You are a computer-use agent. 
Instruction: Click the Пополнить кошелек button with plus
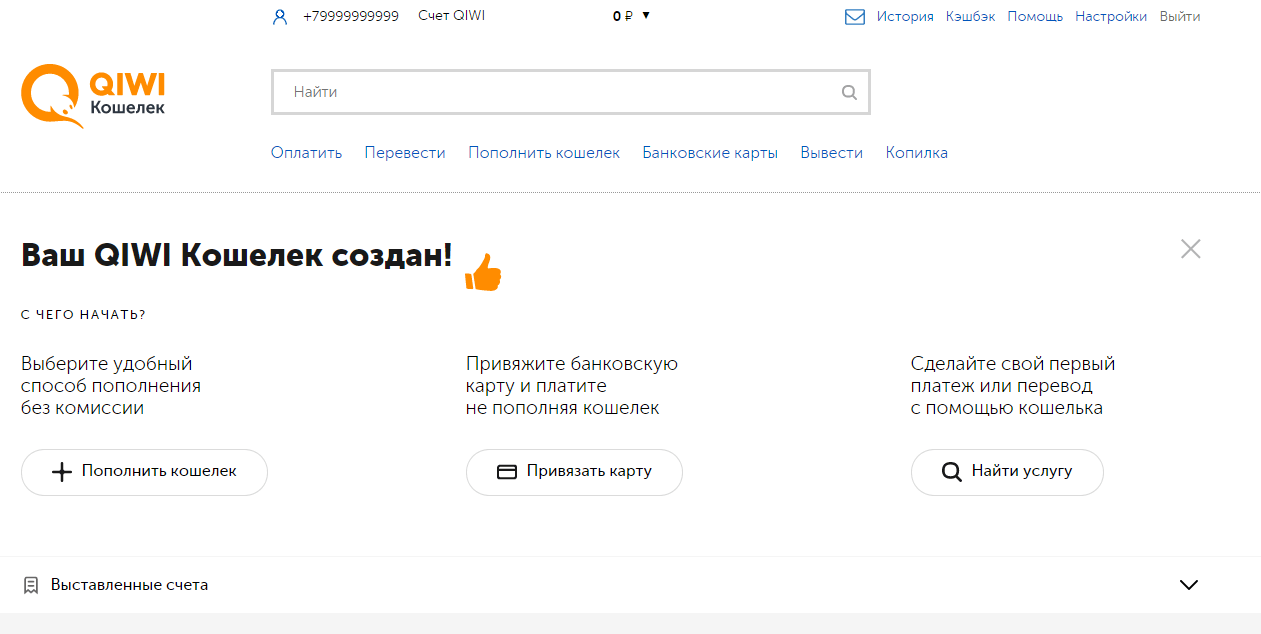click(144, 472)
